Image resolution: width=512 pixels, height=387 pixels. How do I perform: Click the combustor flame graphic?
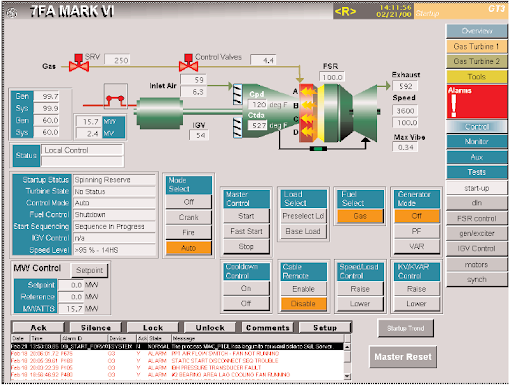click(x=308, y=113)
